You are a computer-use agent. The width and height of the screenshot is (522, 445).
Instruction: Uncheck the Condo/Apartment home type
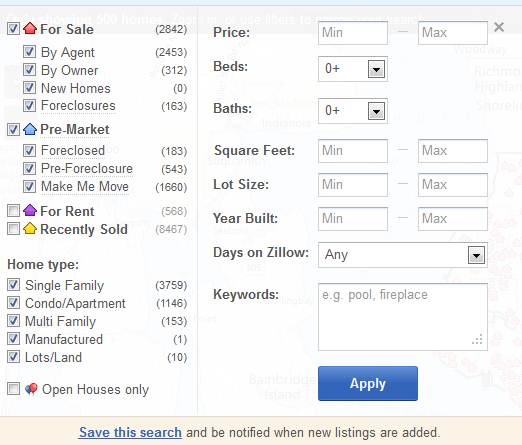click(13, 303)
